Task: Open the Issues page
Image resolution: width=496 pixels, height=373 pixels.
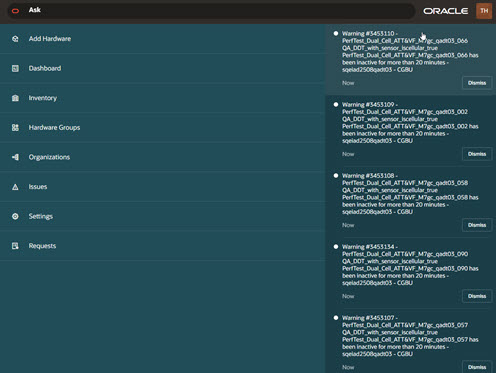Action: pos(162,187)
